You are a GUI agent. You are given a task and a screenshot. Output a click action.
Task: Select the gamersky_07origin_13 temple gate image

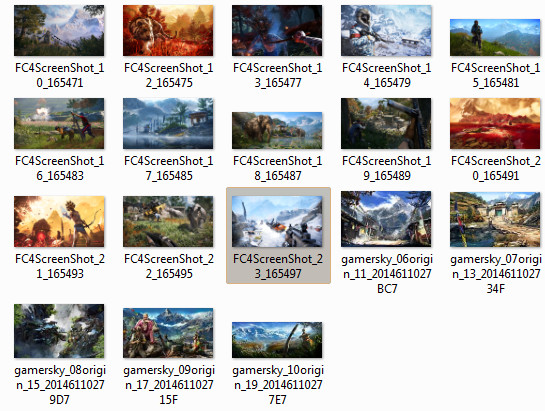coord(495,219)
